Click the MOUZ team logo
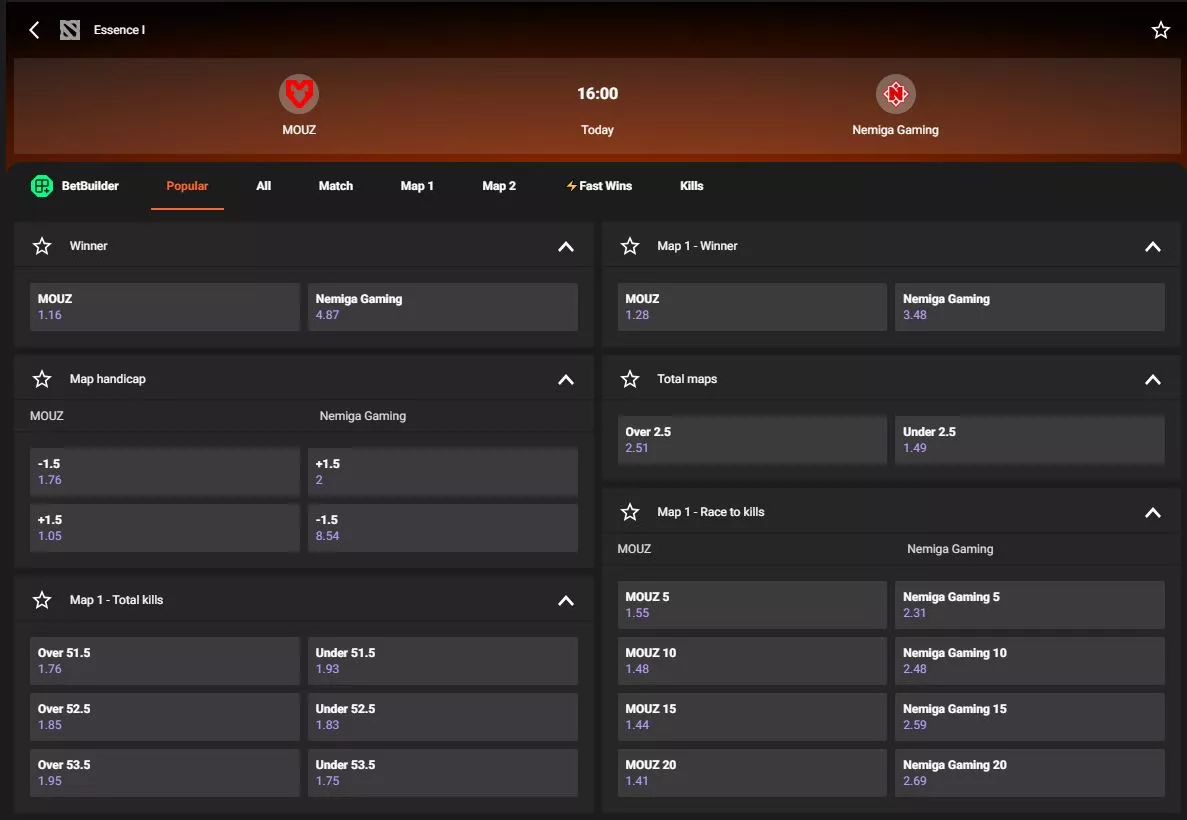This screenshot has width=1187, height=820. point(299,94)
